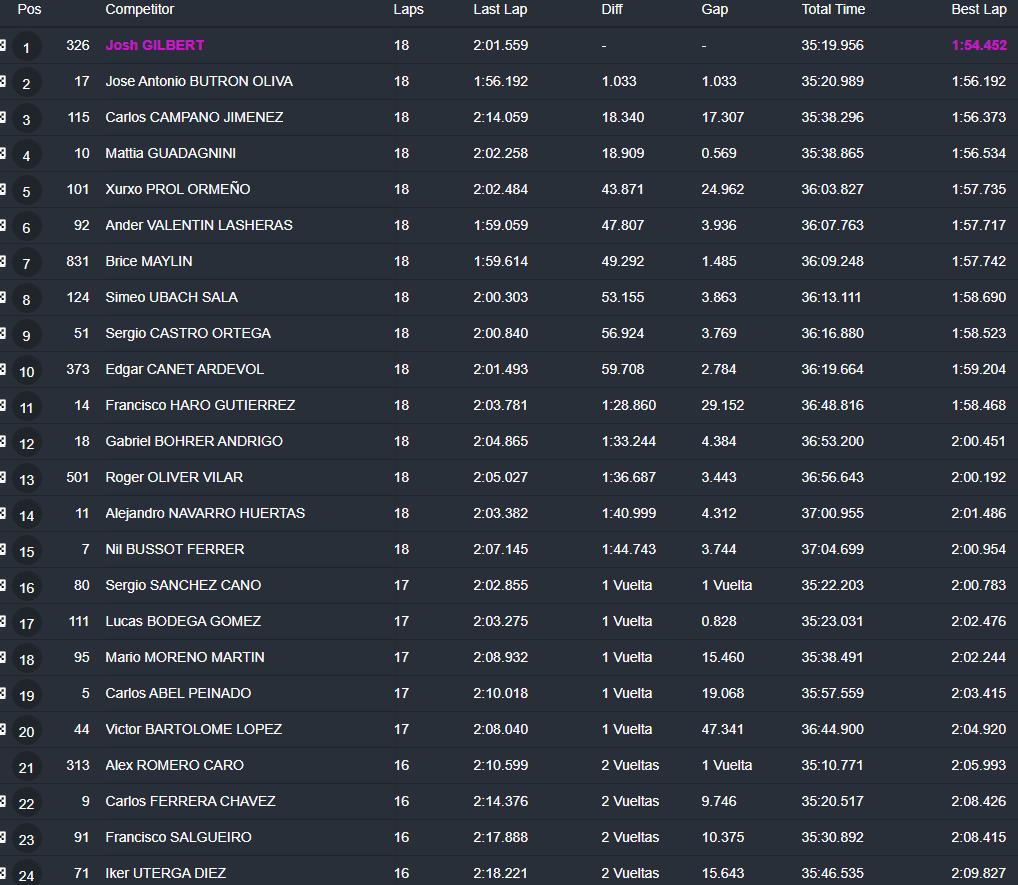
Task: Click the checkered flag icon for Brice MAYLIN
Action: click(x=3, y=261)
